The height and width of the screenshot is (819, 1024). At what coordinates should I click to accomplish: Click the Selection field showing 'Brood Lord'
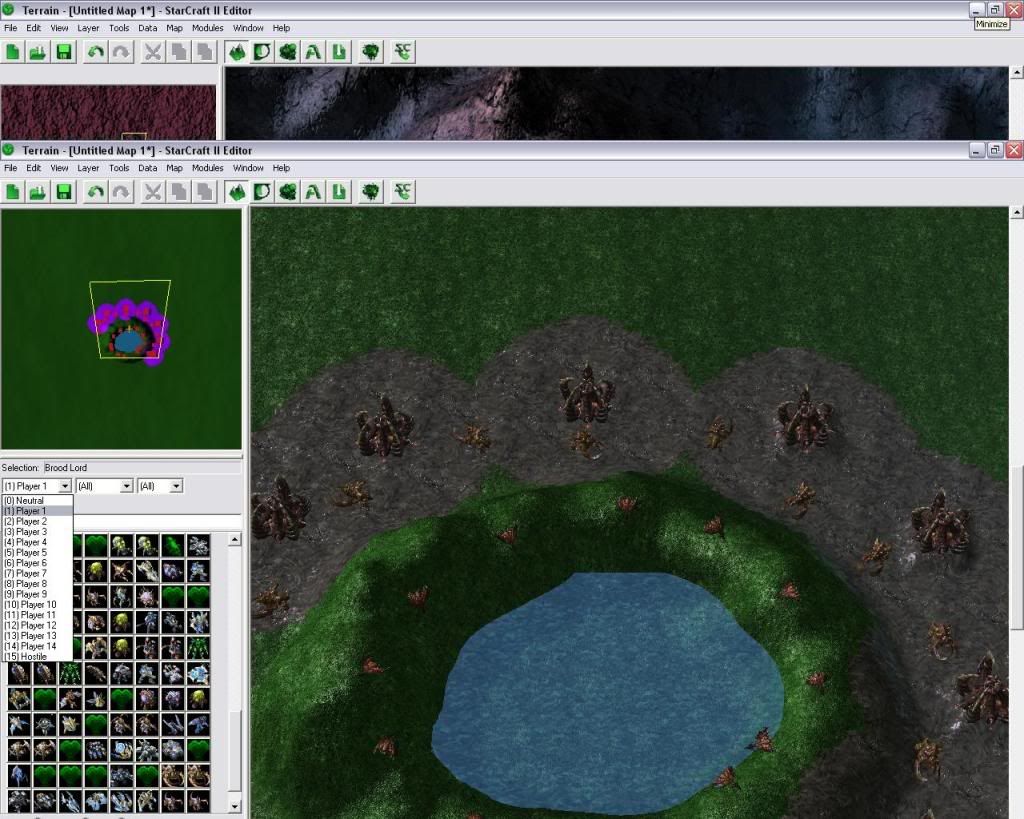[x=142, y=468]
